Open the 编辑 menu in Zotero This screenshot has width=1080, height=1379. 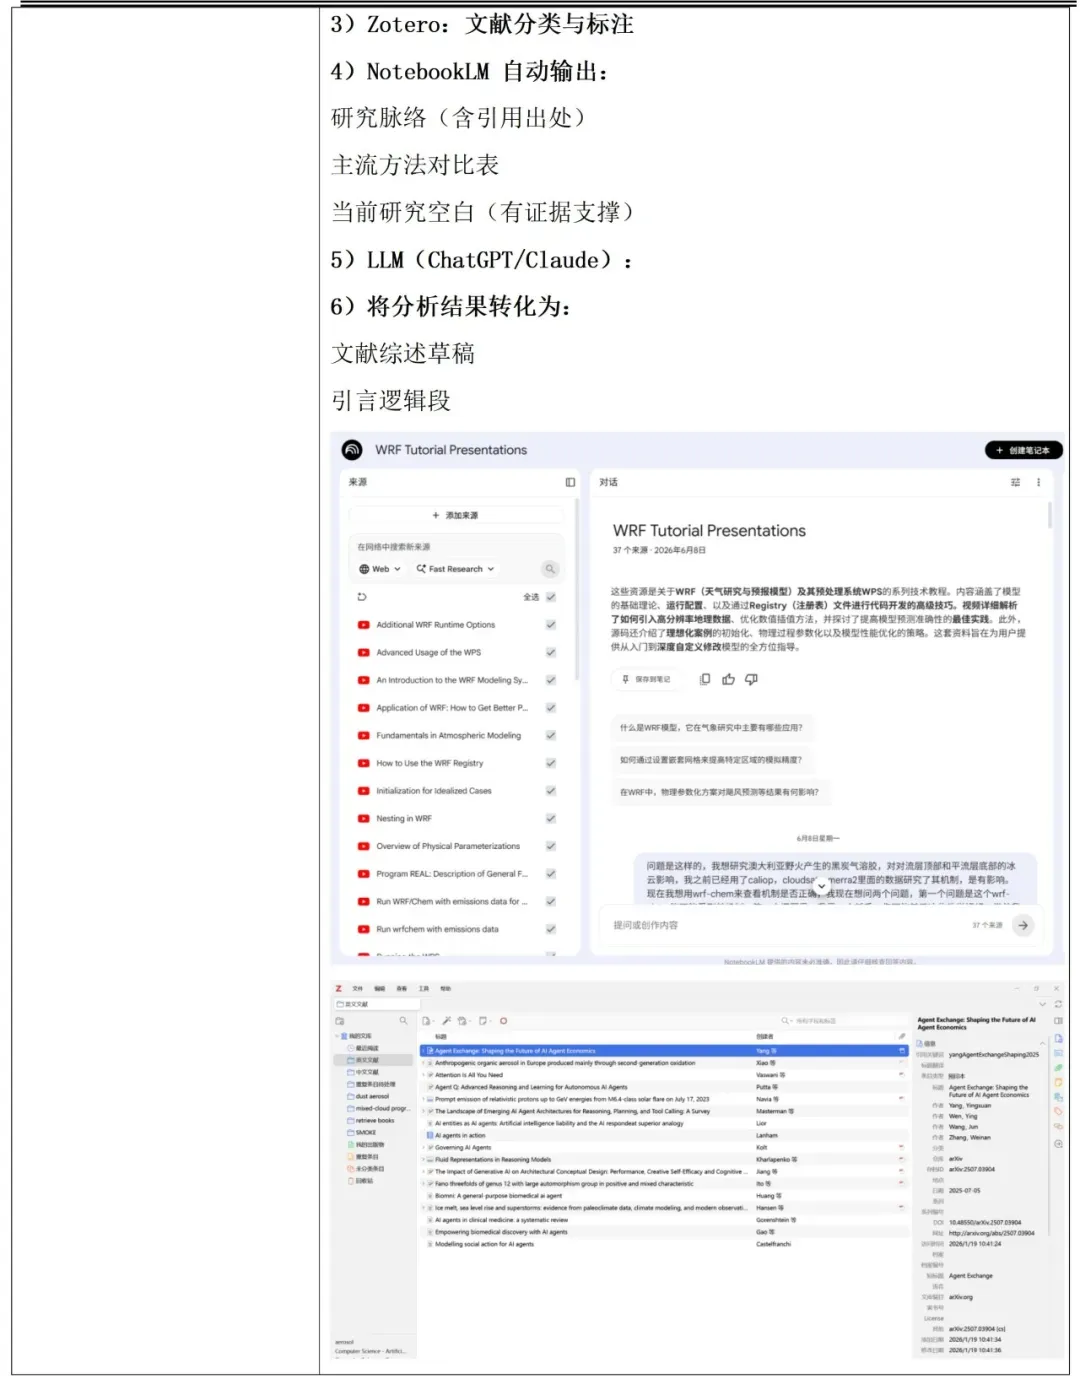click(x=379, y=988)
